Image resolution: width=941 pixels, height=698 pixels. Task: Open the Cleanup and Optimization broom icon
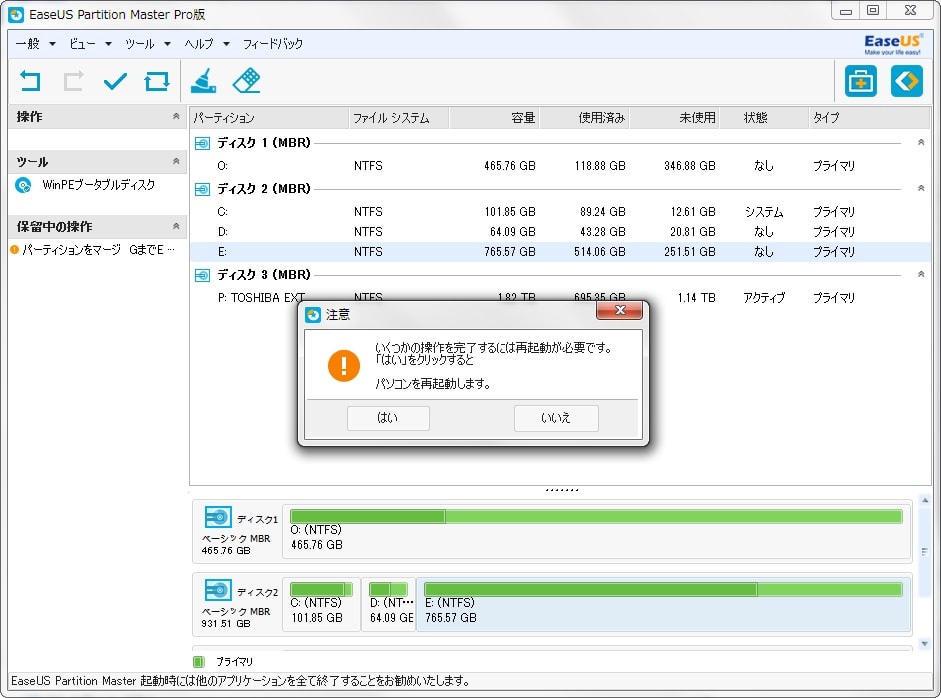pyautogui.click(x=204, y=81)
